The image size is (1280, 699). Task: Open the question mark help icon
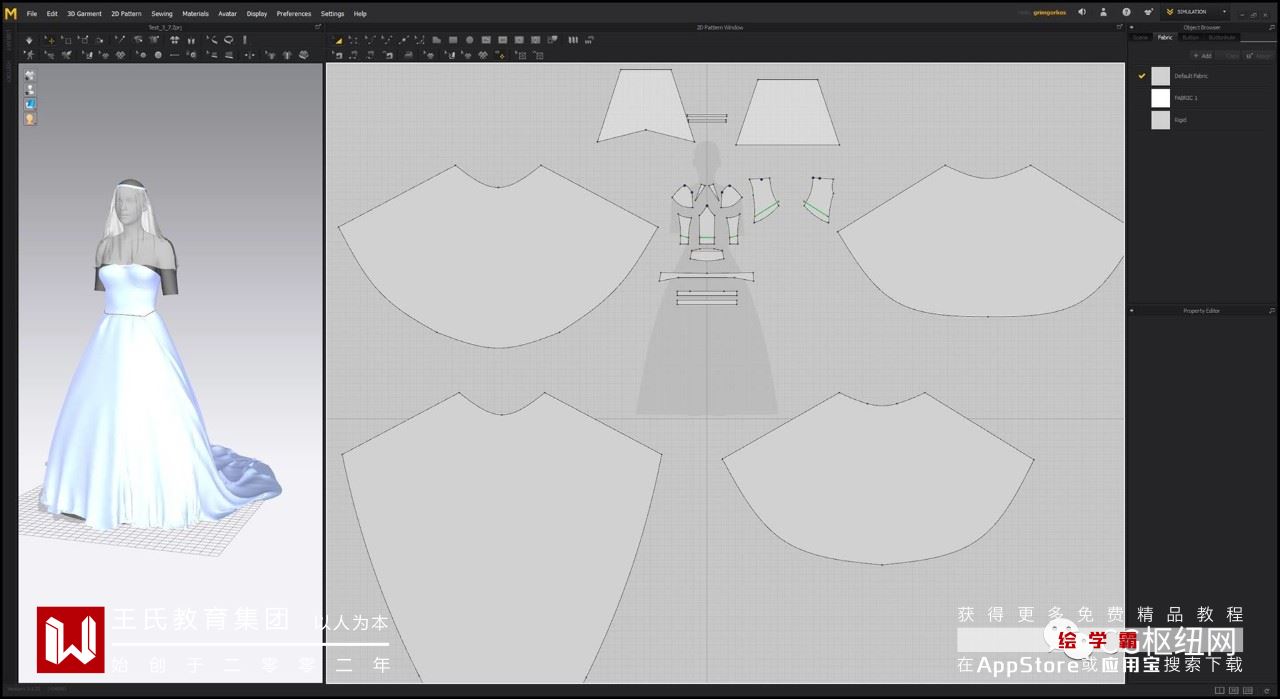1126,12
